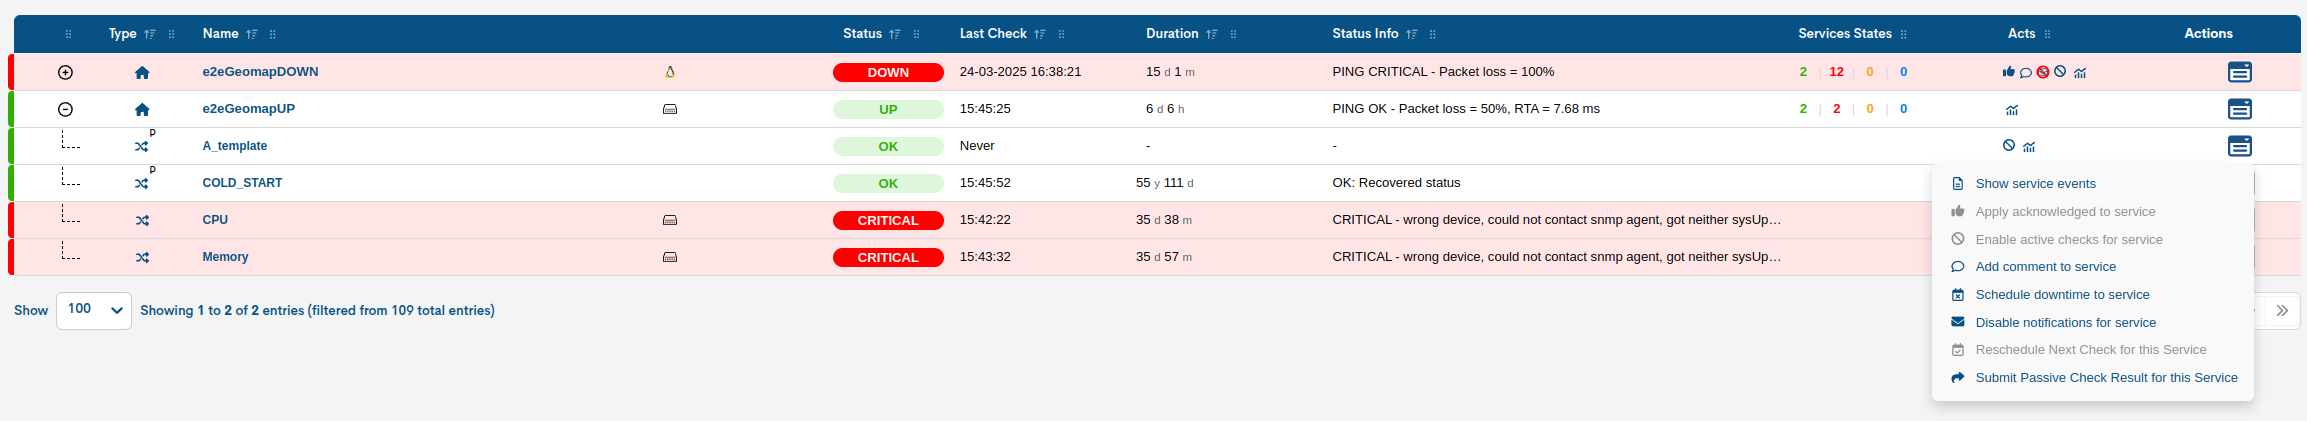
Task: Go to the last page with double-chevron button
Action: tap(2282, 310)
